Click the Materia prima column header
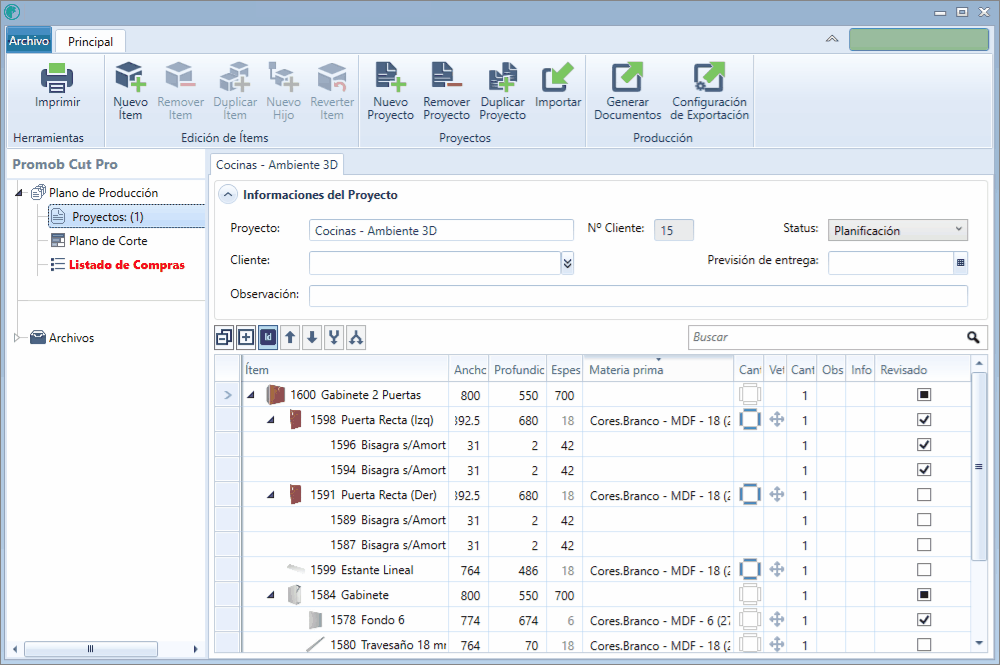Screen dimensions: 1000x665 pos(658,370)
